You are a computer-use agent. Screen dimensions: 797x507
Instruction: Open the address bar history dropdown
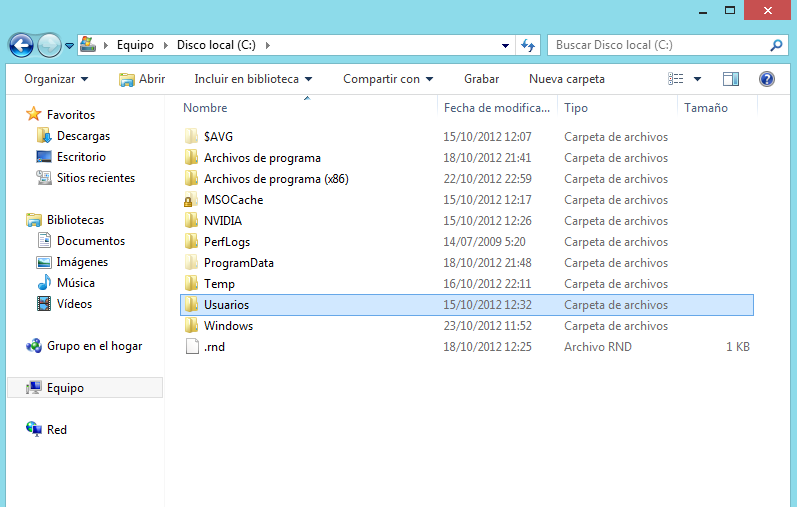click(505, 46)
